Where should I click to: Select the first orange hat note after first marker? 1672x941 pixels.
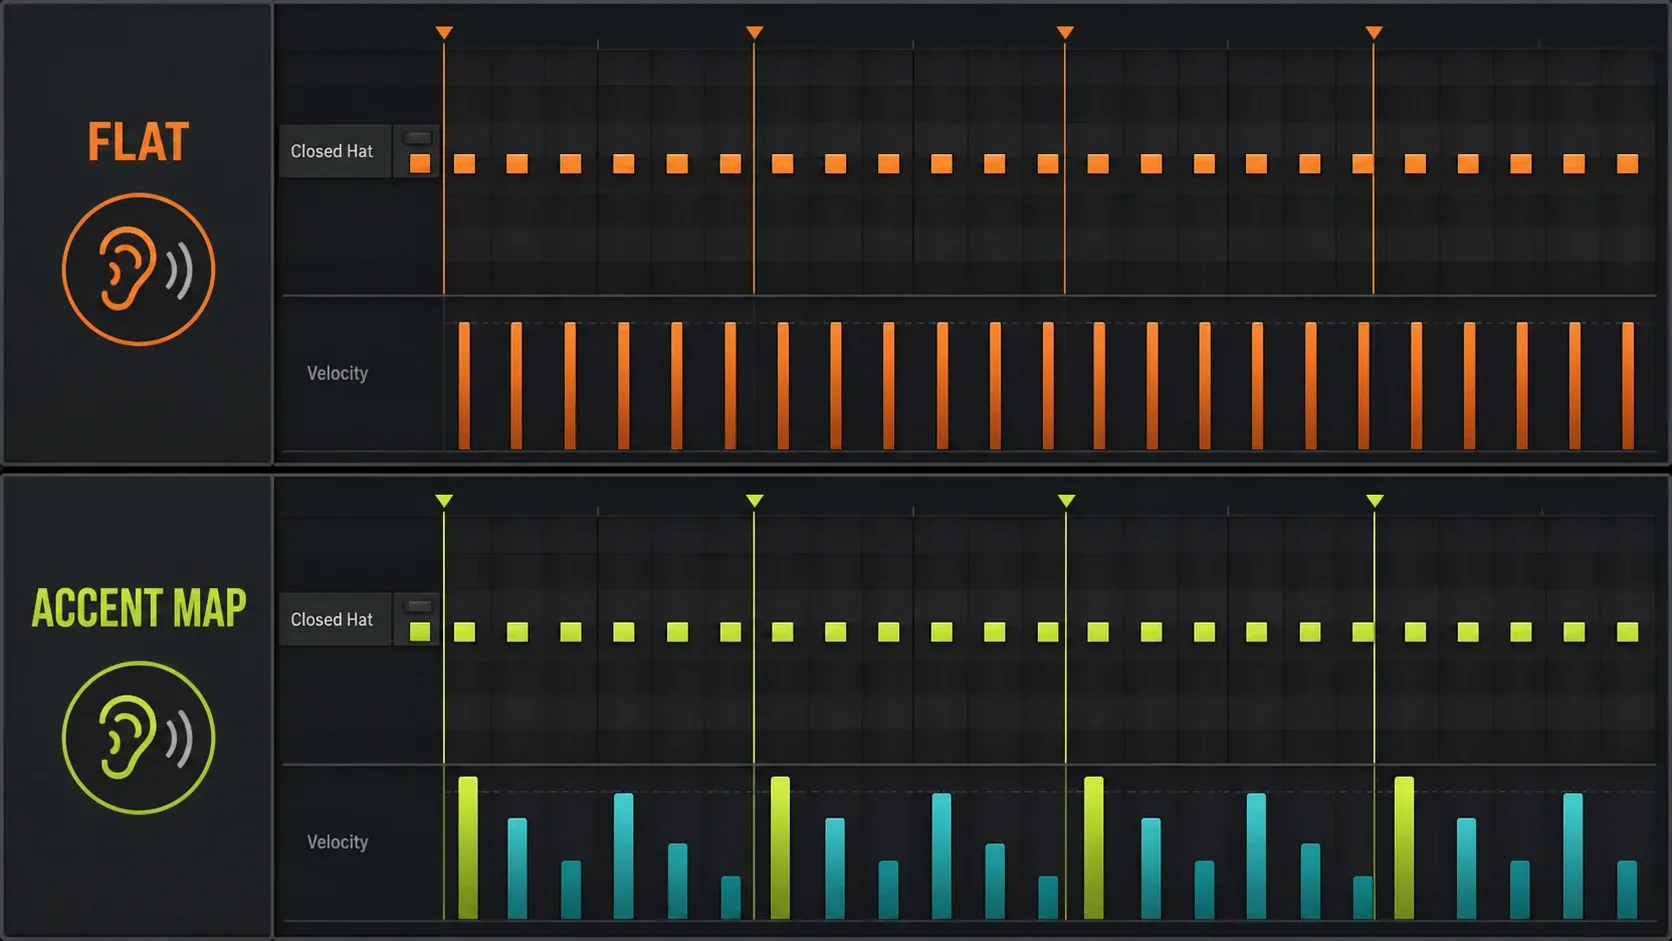464,163
